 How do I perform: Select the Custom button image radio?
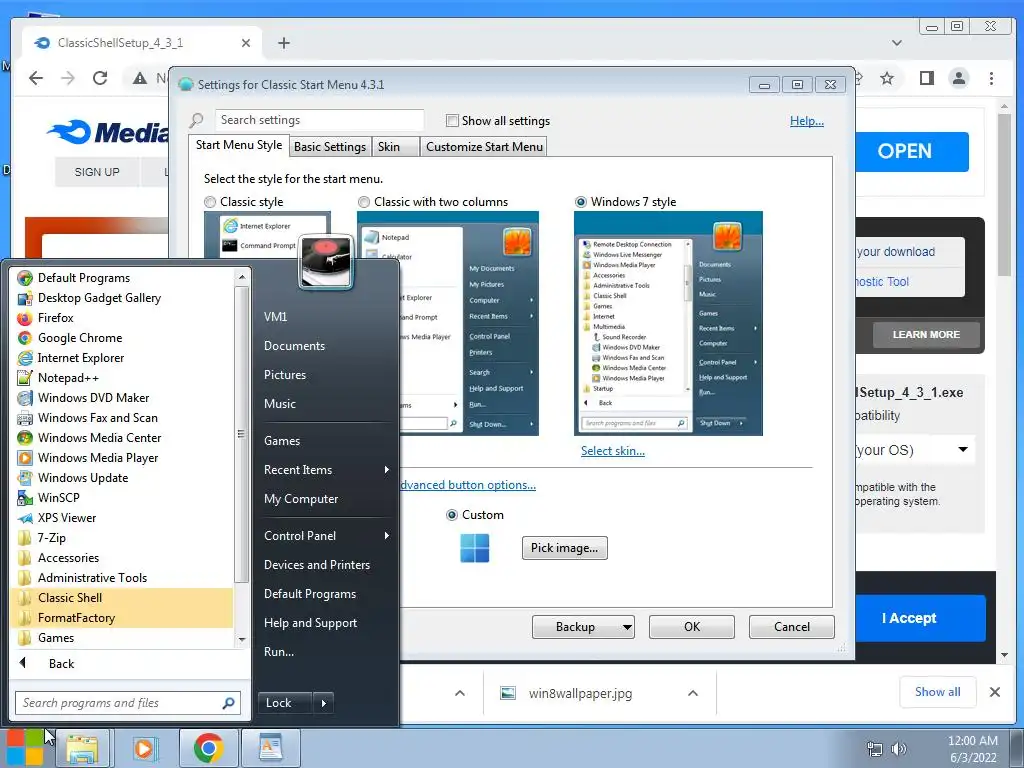451,515
